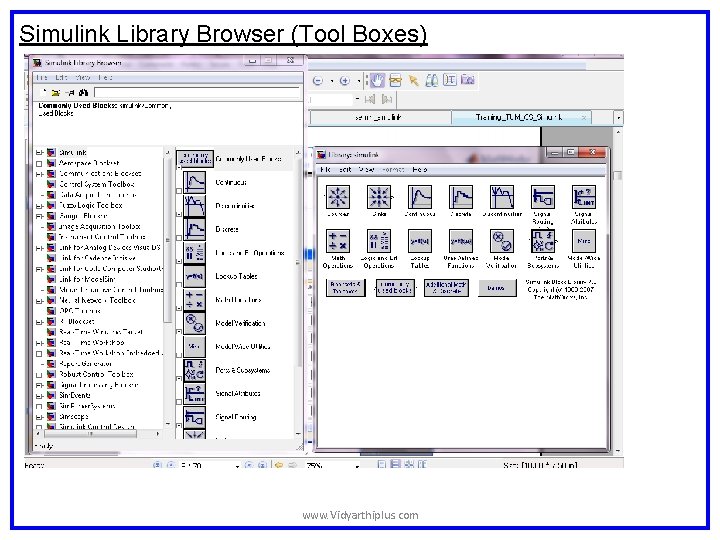The height and width of the screenshot is (540, 720).
Task: Open Sources block in Library: simulink window
Action: pos(338,197)
